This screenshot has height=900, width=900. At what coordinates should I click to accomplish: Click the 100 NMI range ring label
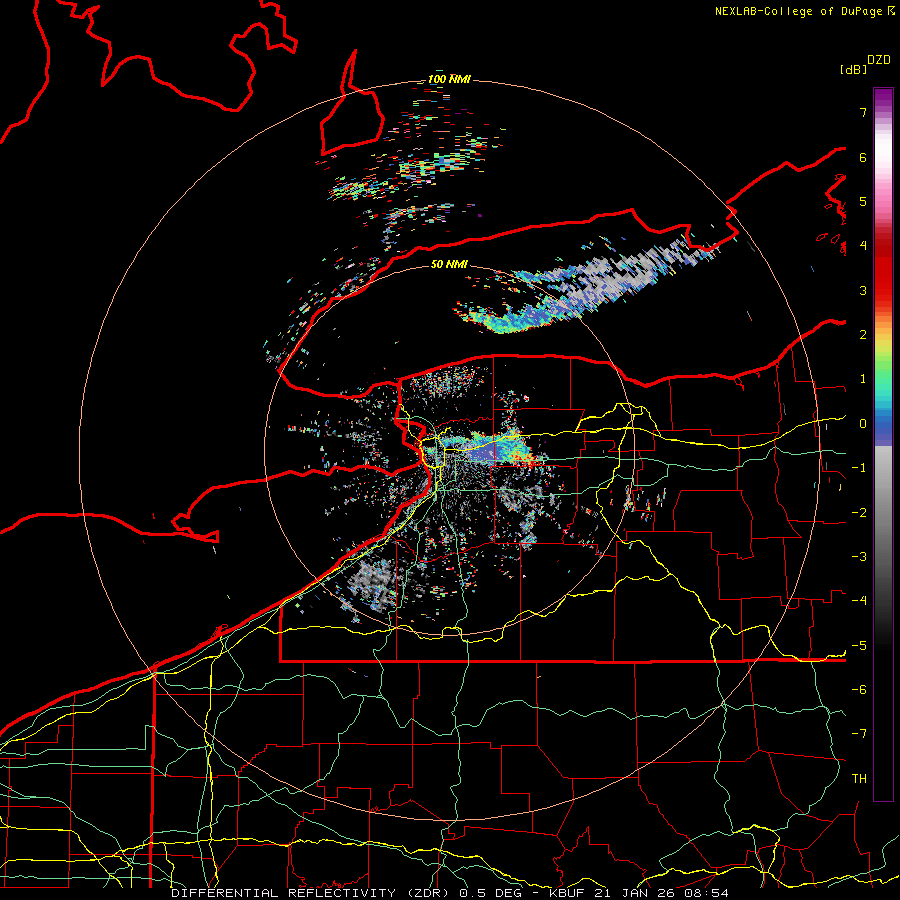coord(449,79)
